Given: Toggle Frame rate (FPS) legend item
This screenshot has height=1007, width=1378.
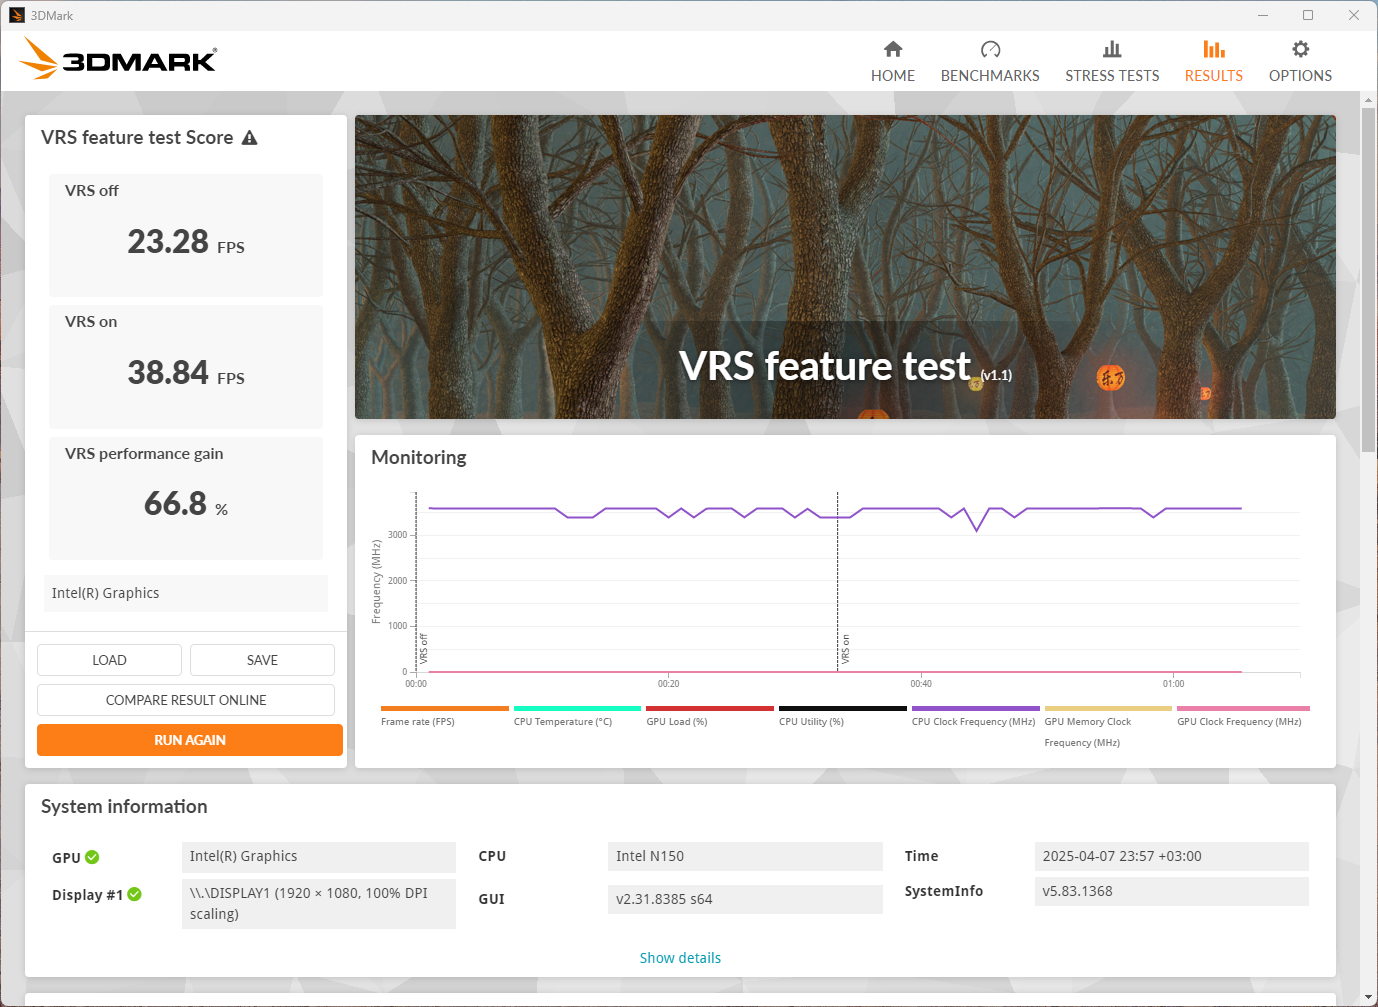Looking at the screenshot, I should [417, 721].
